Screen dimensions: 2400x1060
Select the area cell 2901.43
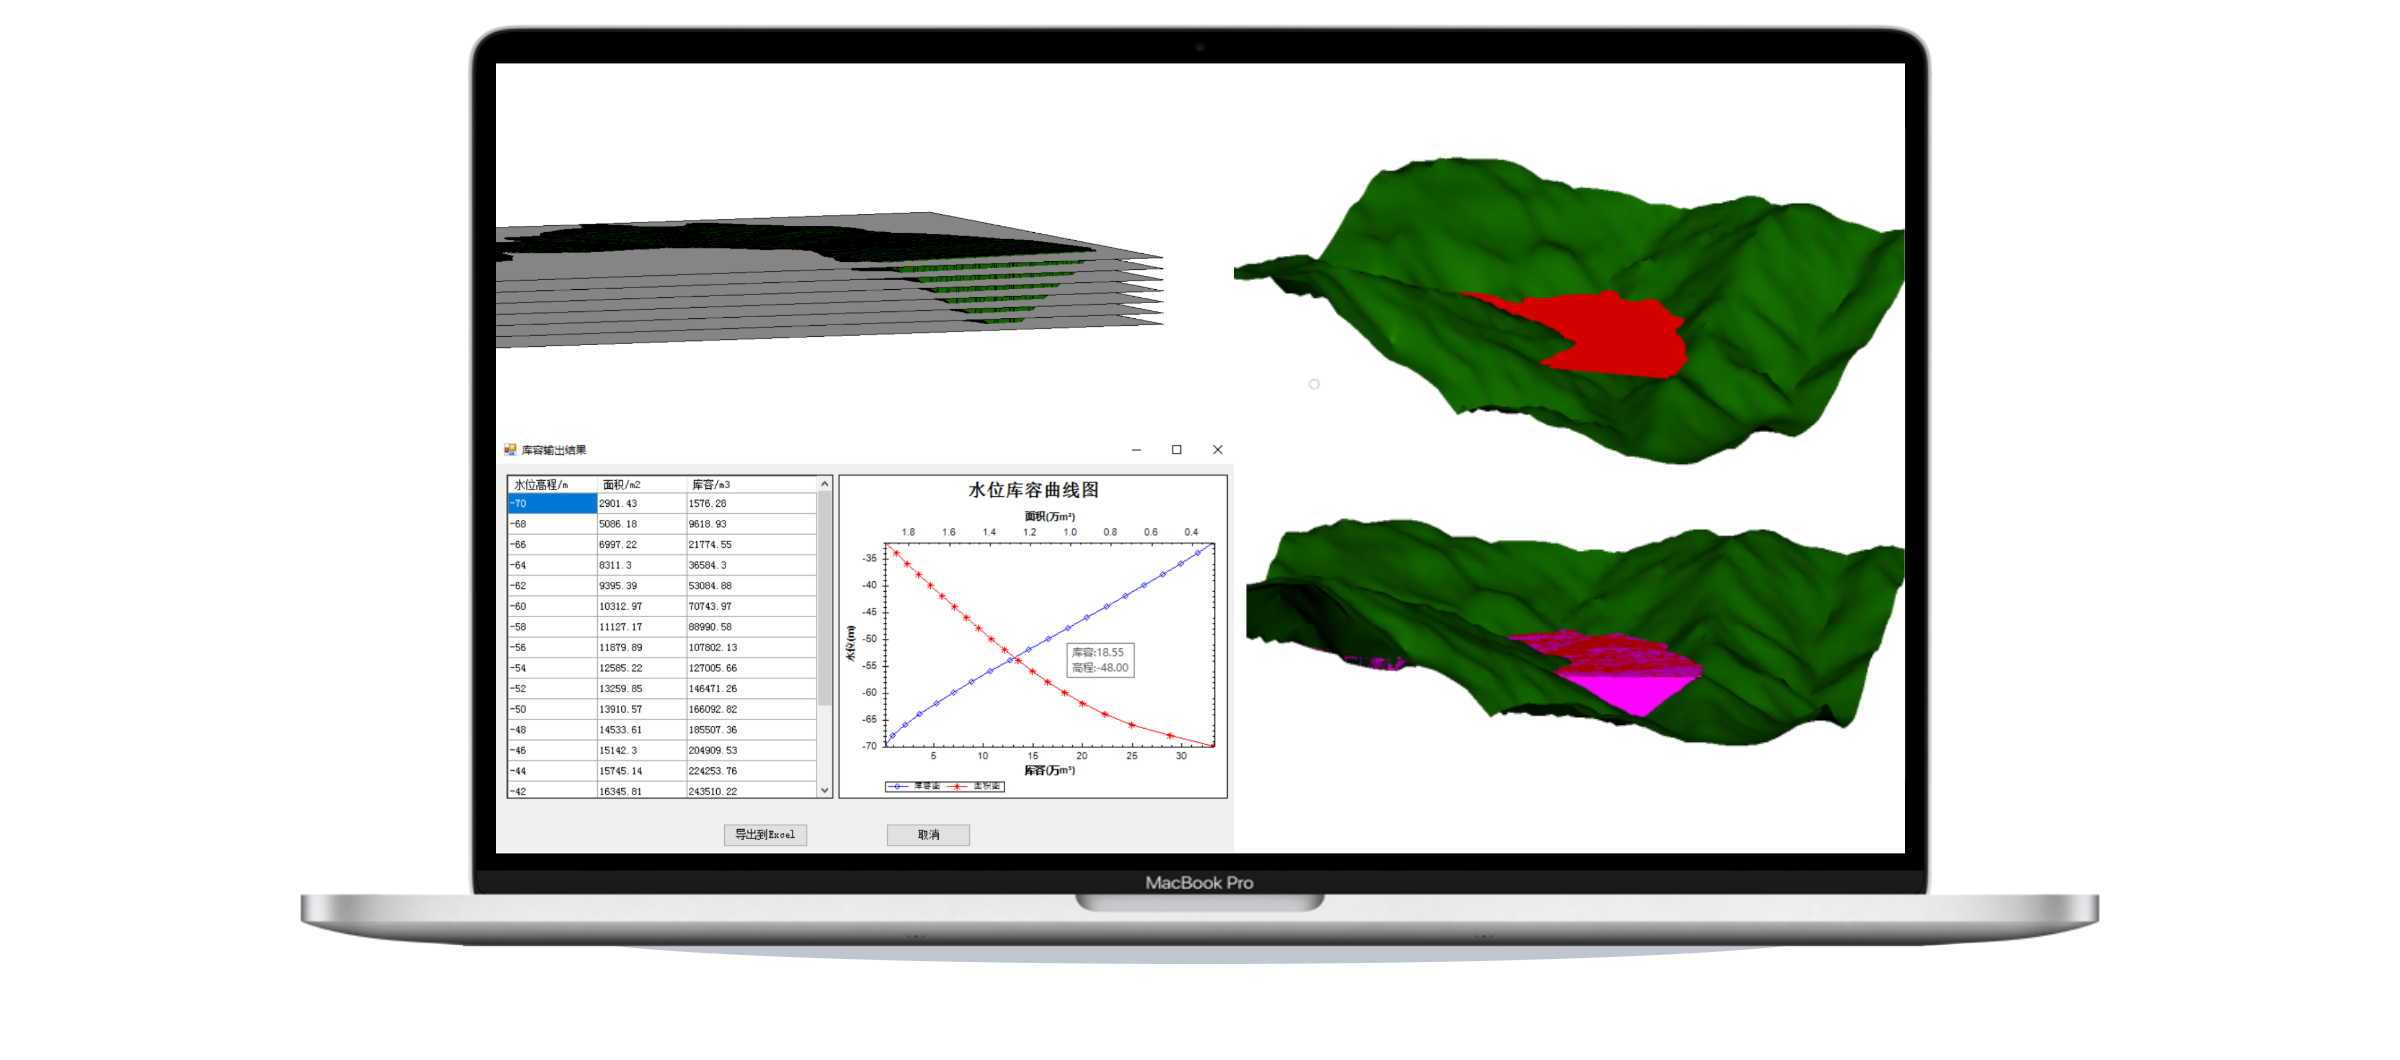pyautogui.click(x=641, y=504)
